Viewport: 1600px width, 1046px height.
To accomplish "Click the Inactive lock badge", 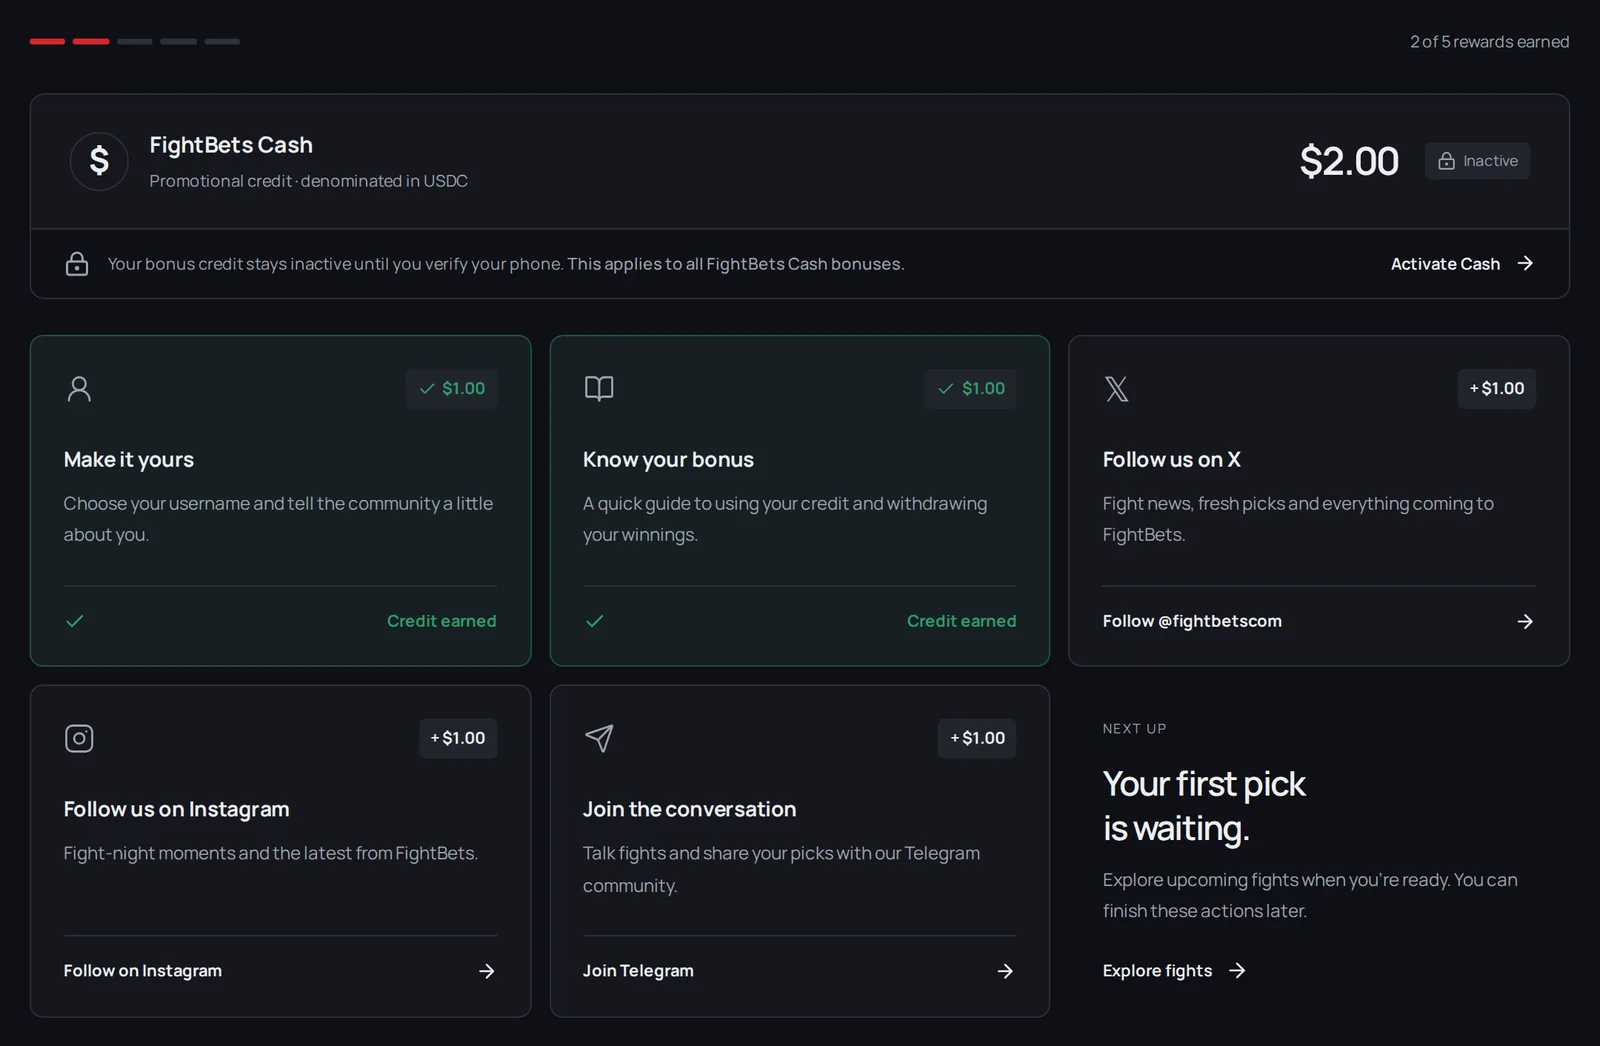I will click(x=1477, y=161).
